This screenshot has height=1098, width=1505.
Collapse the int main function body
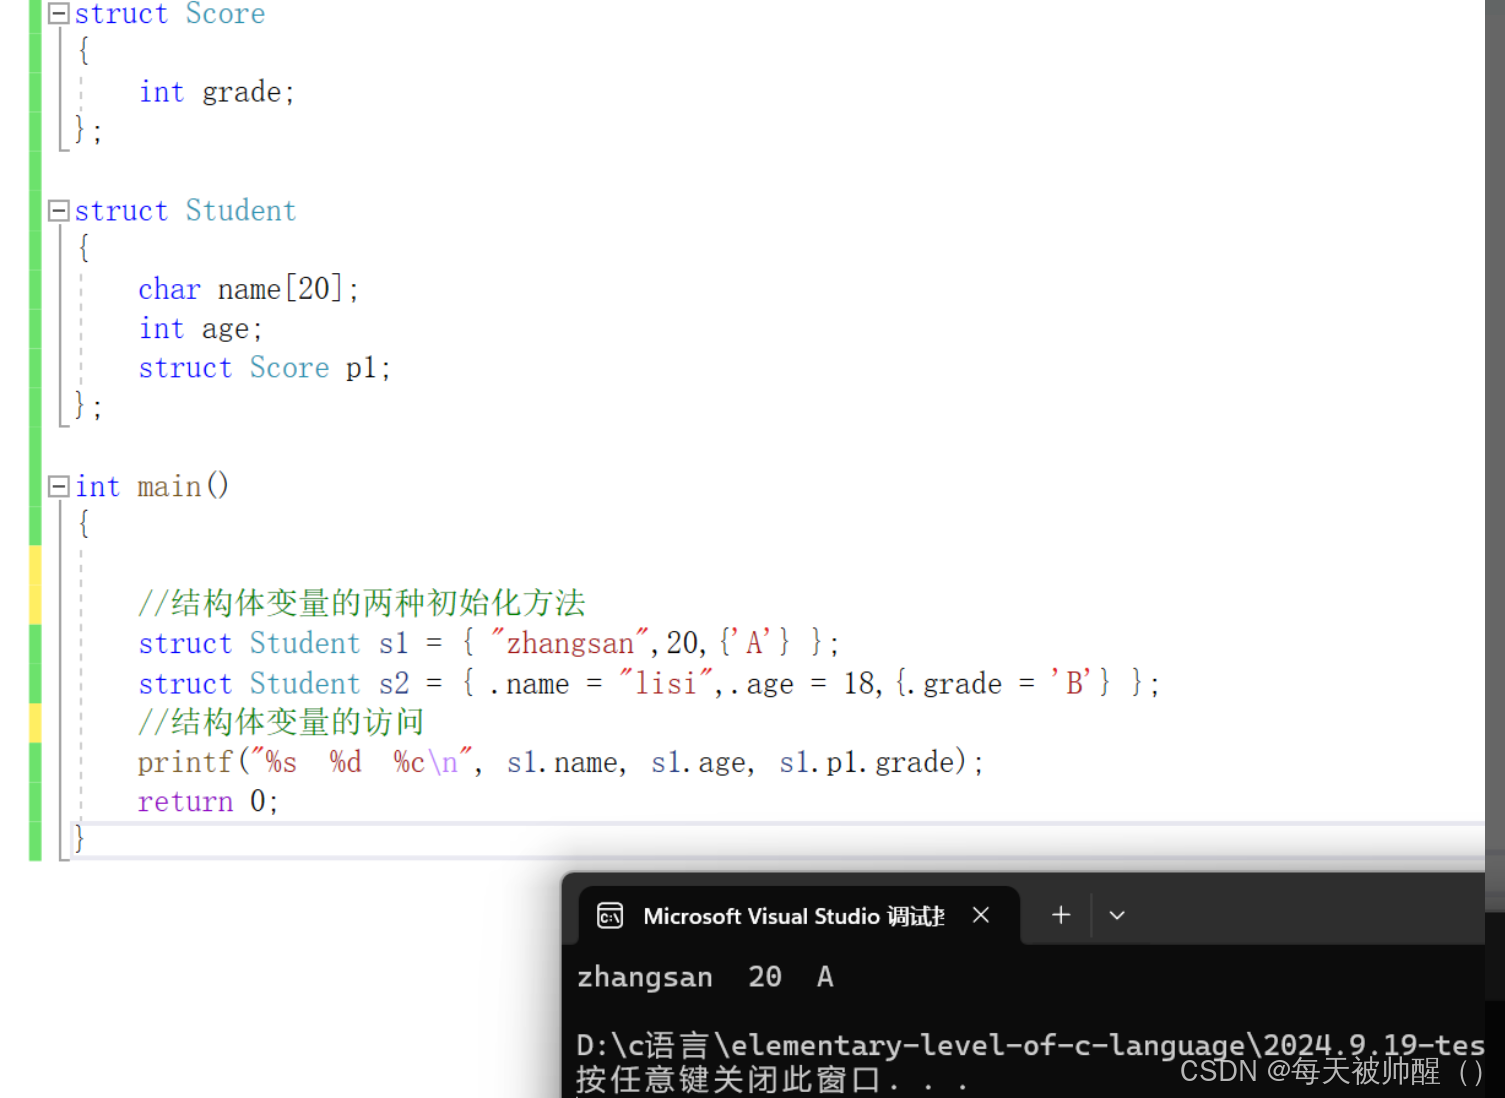pos(58,486)
